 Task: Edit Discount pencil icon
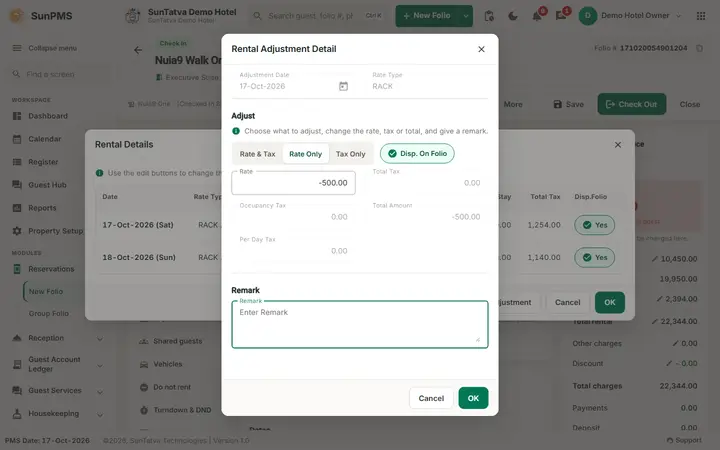tap(669, 363)
